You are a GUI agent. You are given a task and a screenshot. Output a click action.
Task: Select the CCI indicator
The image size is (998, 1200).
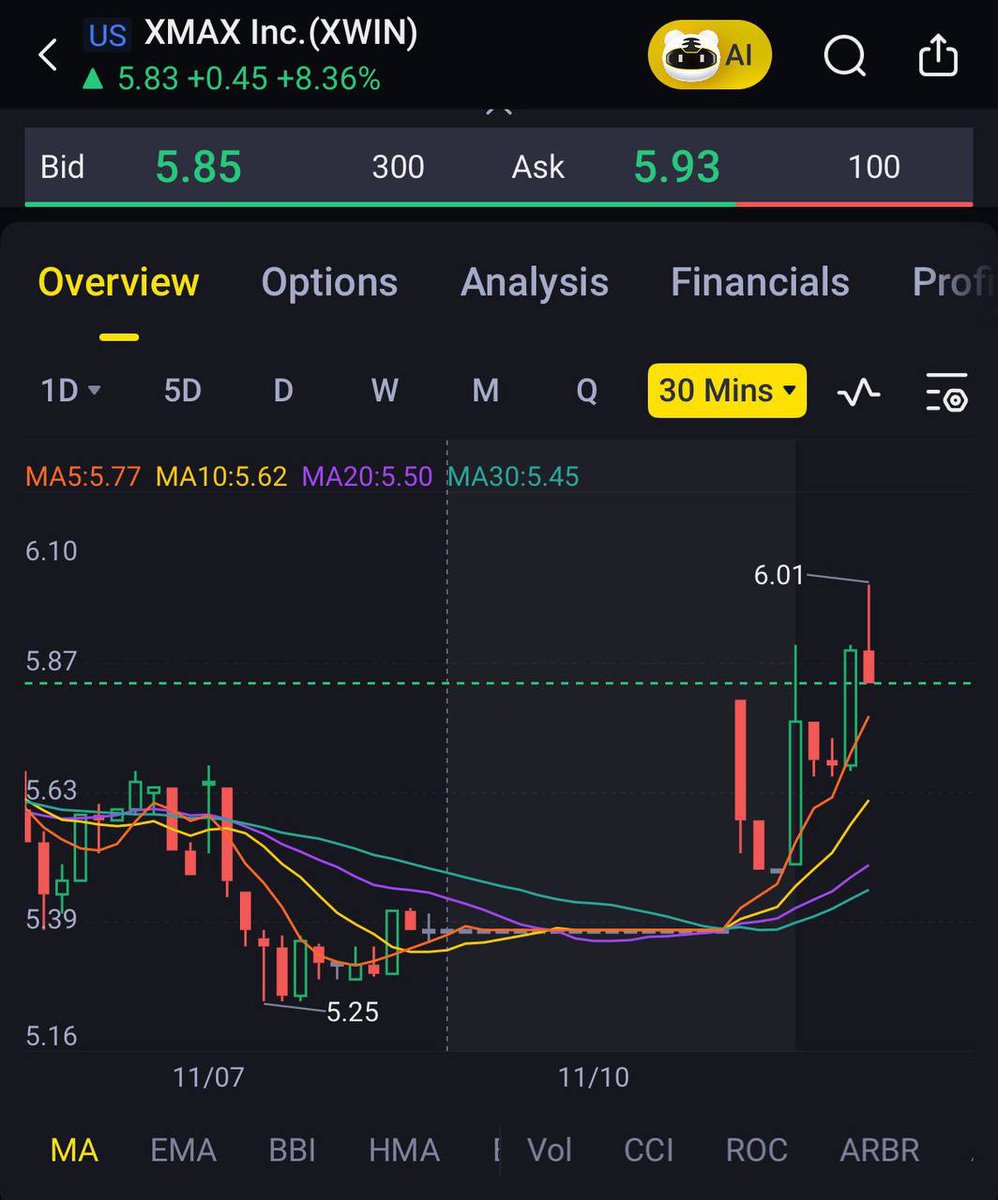coord(647,1151)
